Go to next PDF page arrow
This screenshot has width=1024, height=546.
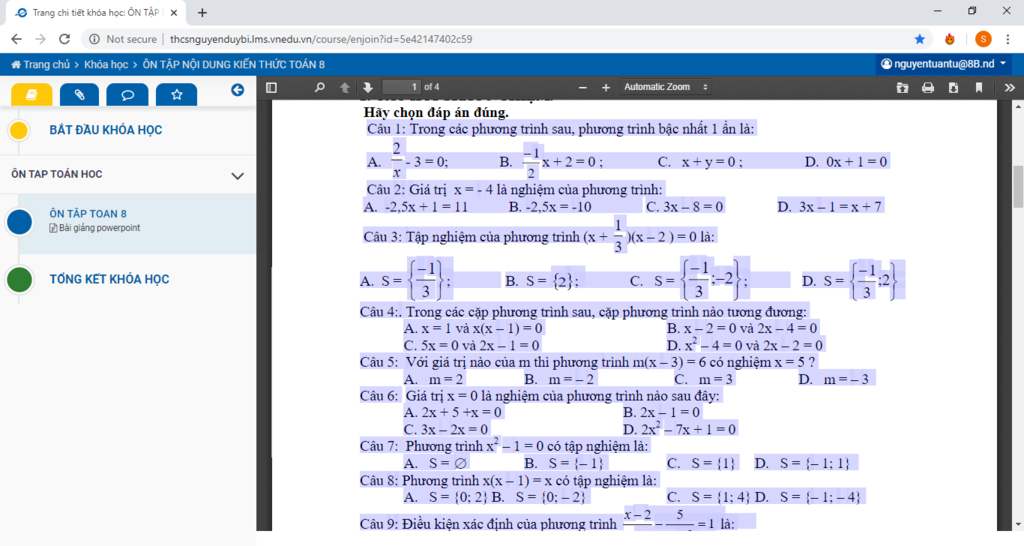pos(368,87)
